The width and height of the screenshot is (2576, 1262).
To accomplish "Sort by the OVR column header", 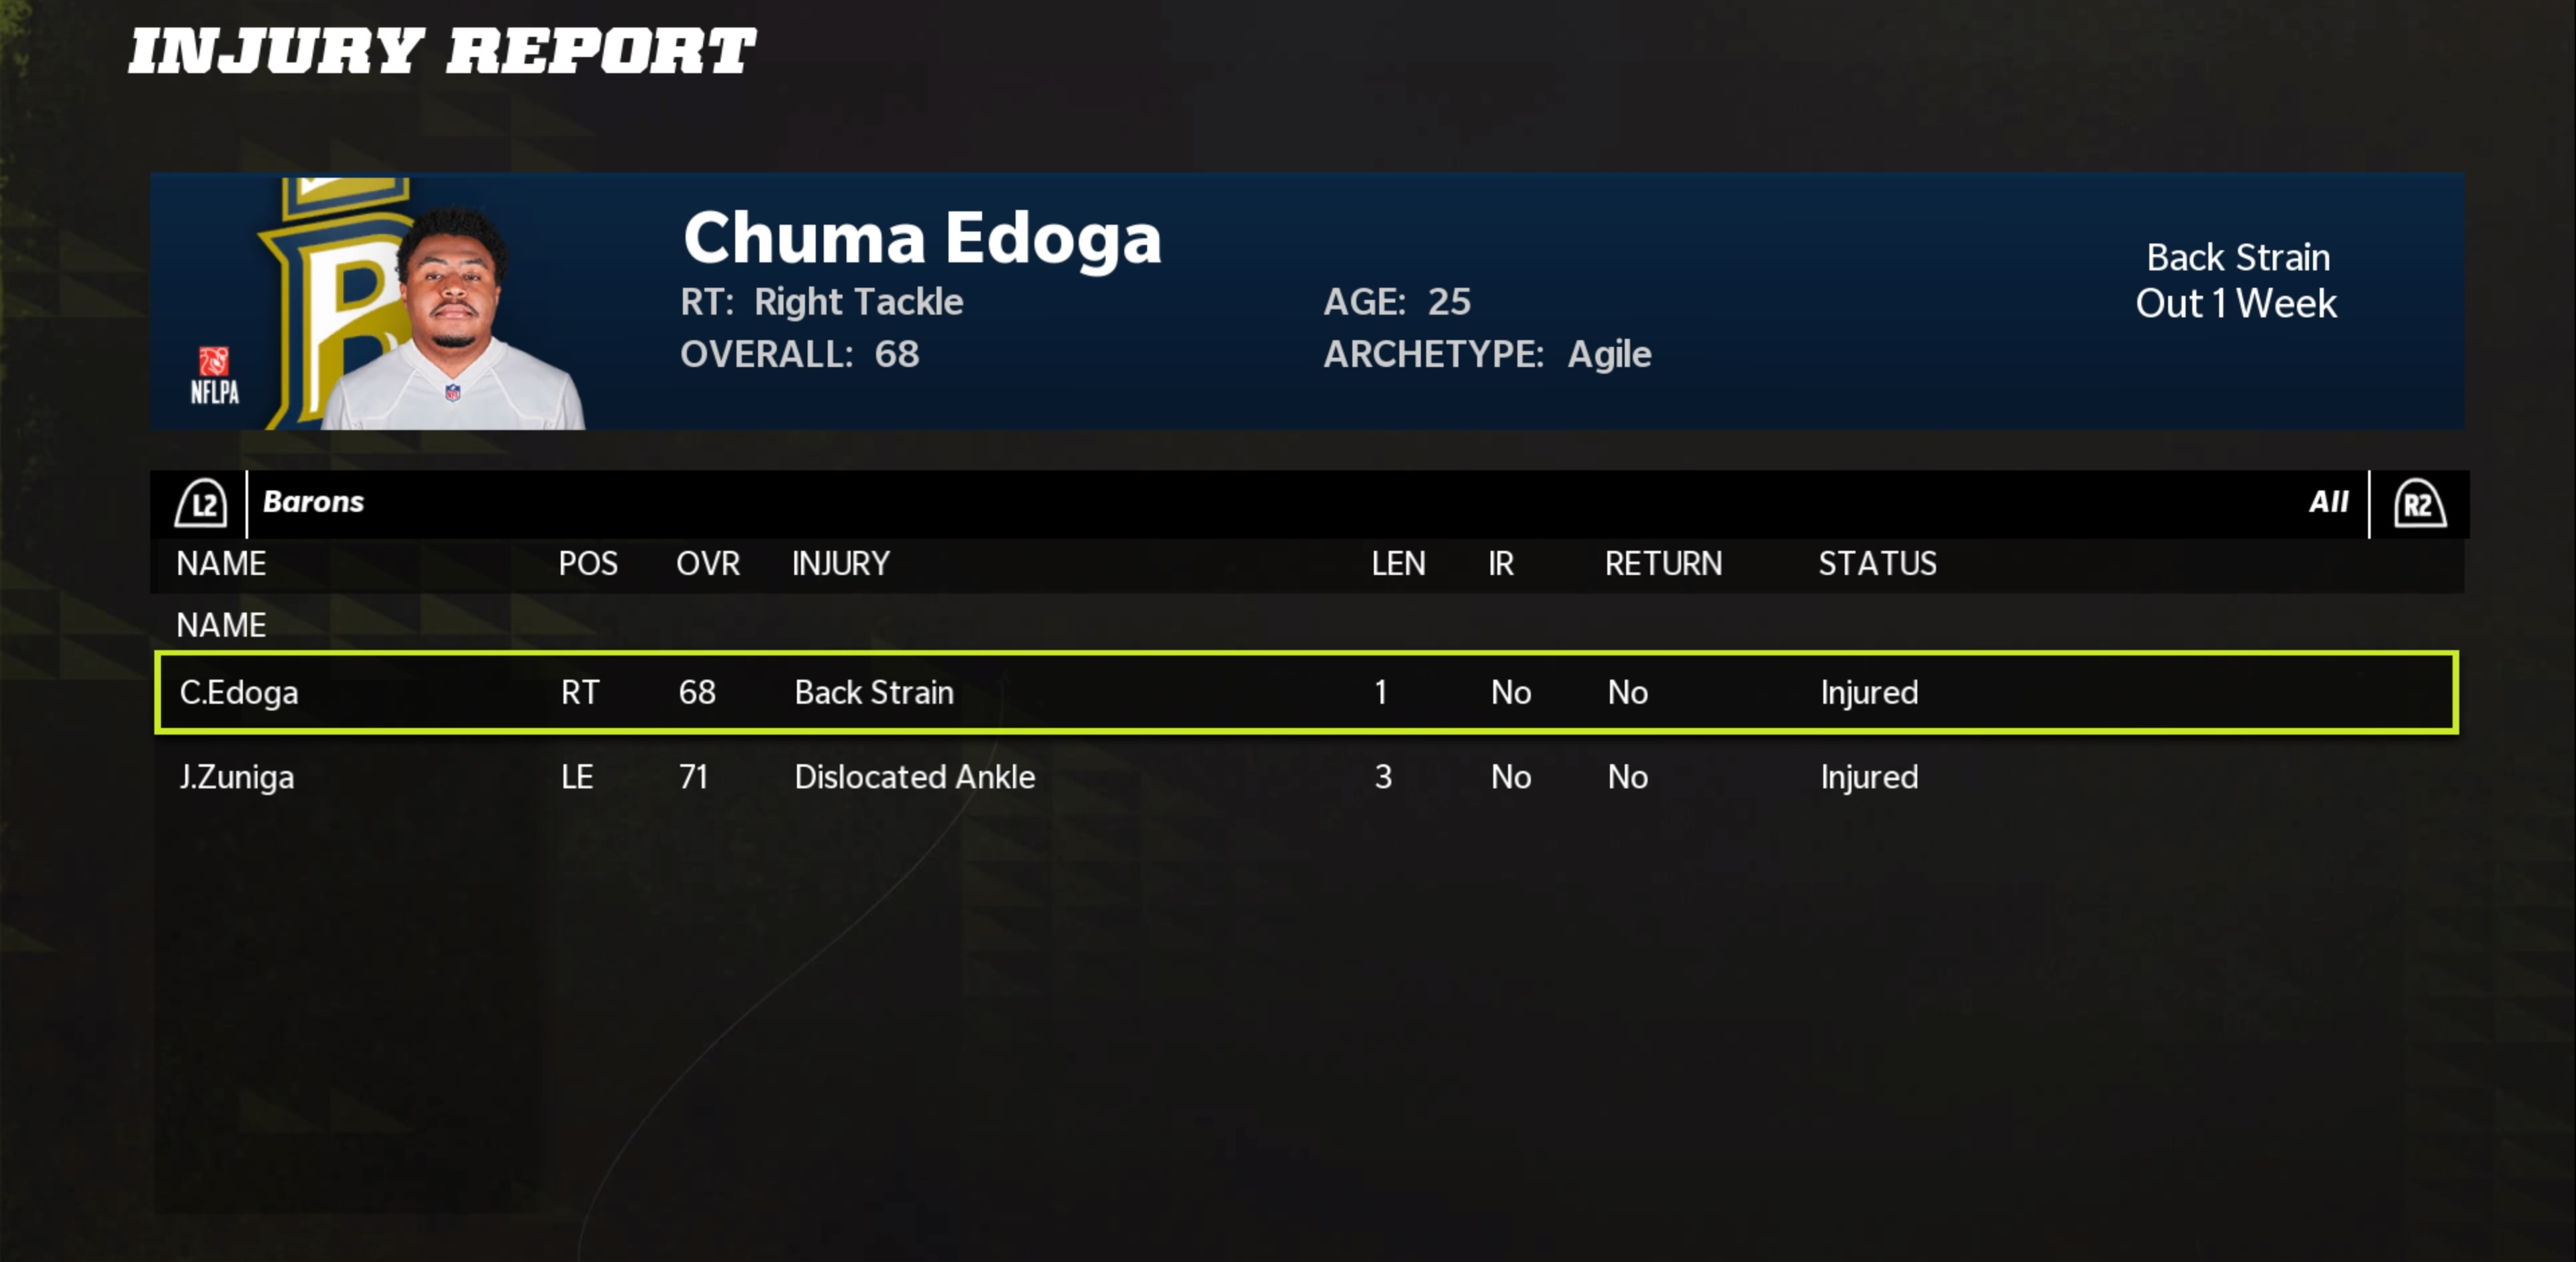I will coord(708,564).
